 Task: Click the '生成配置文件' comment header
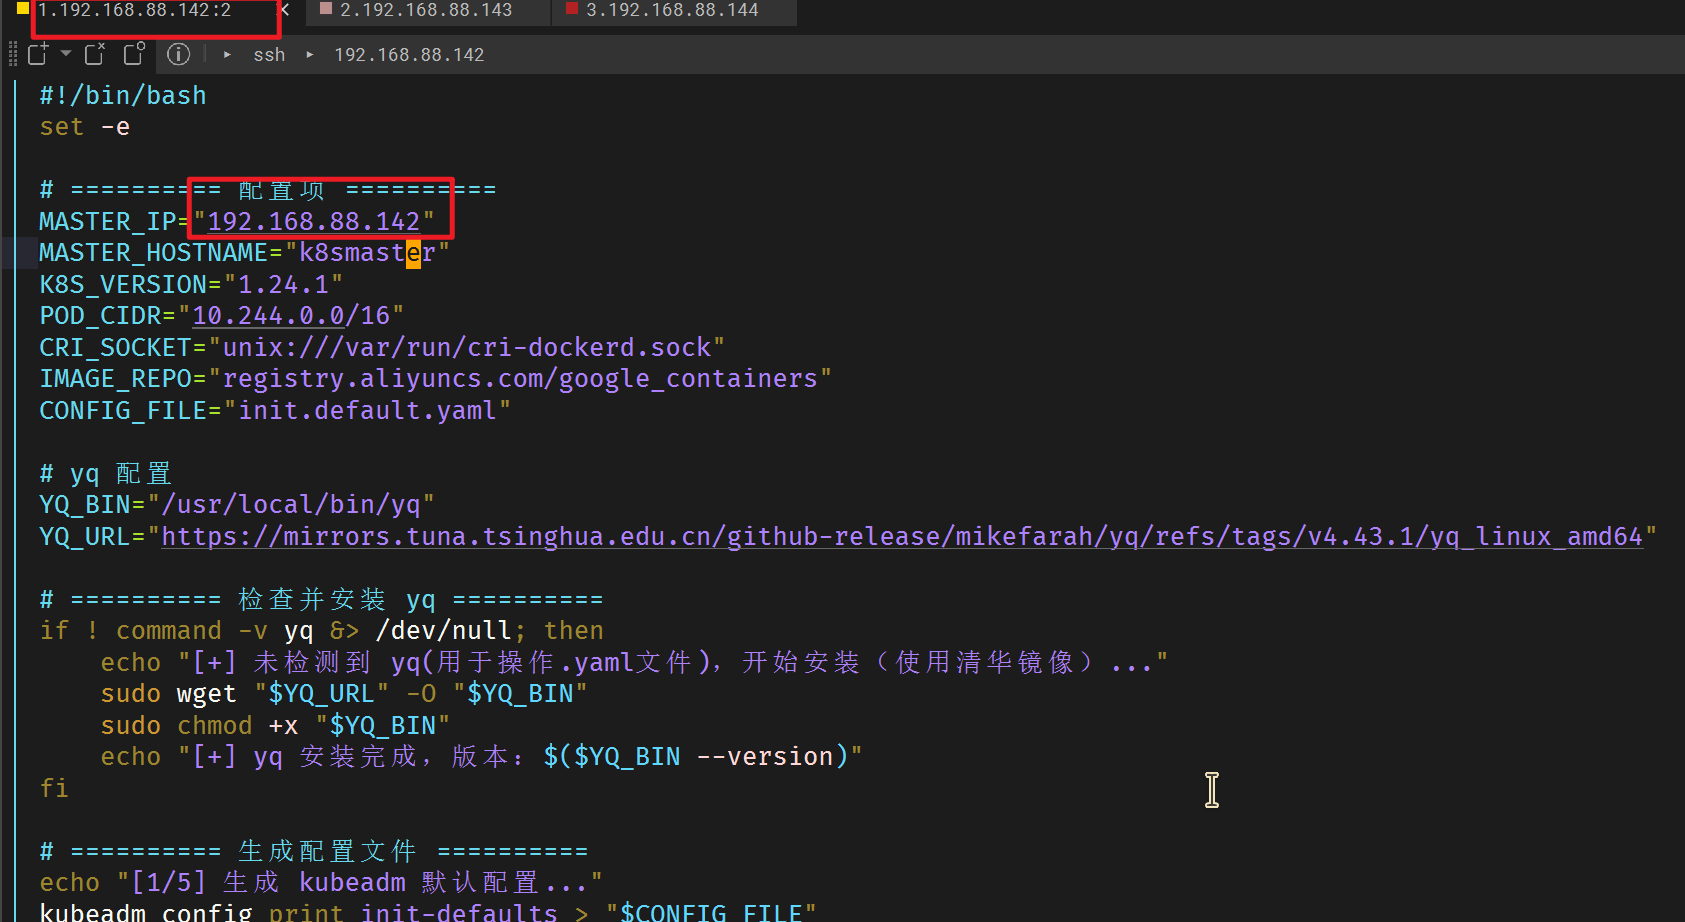314,851
